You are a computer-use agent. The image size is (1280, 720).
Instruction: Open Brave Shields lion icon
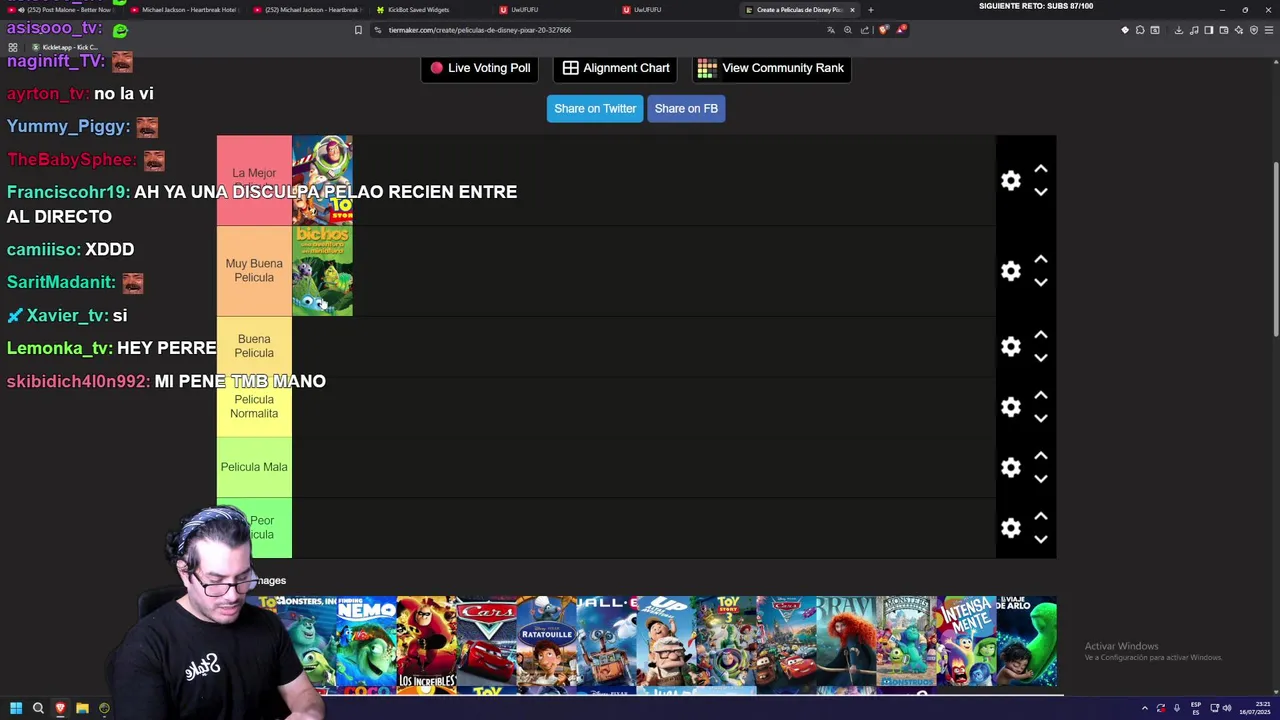pos(883,30)
